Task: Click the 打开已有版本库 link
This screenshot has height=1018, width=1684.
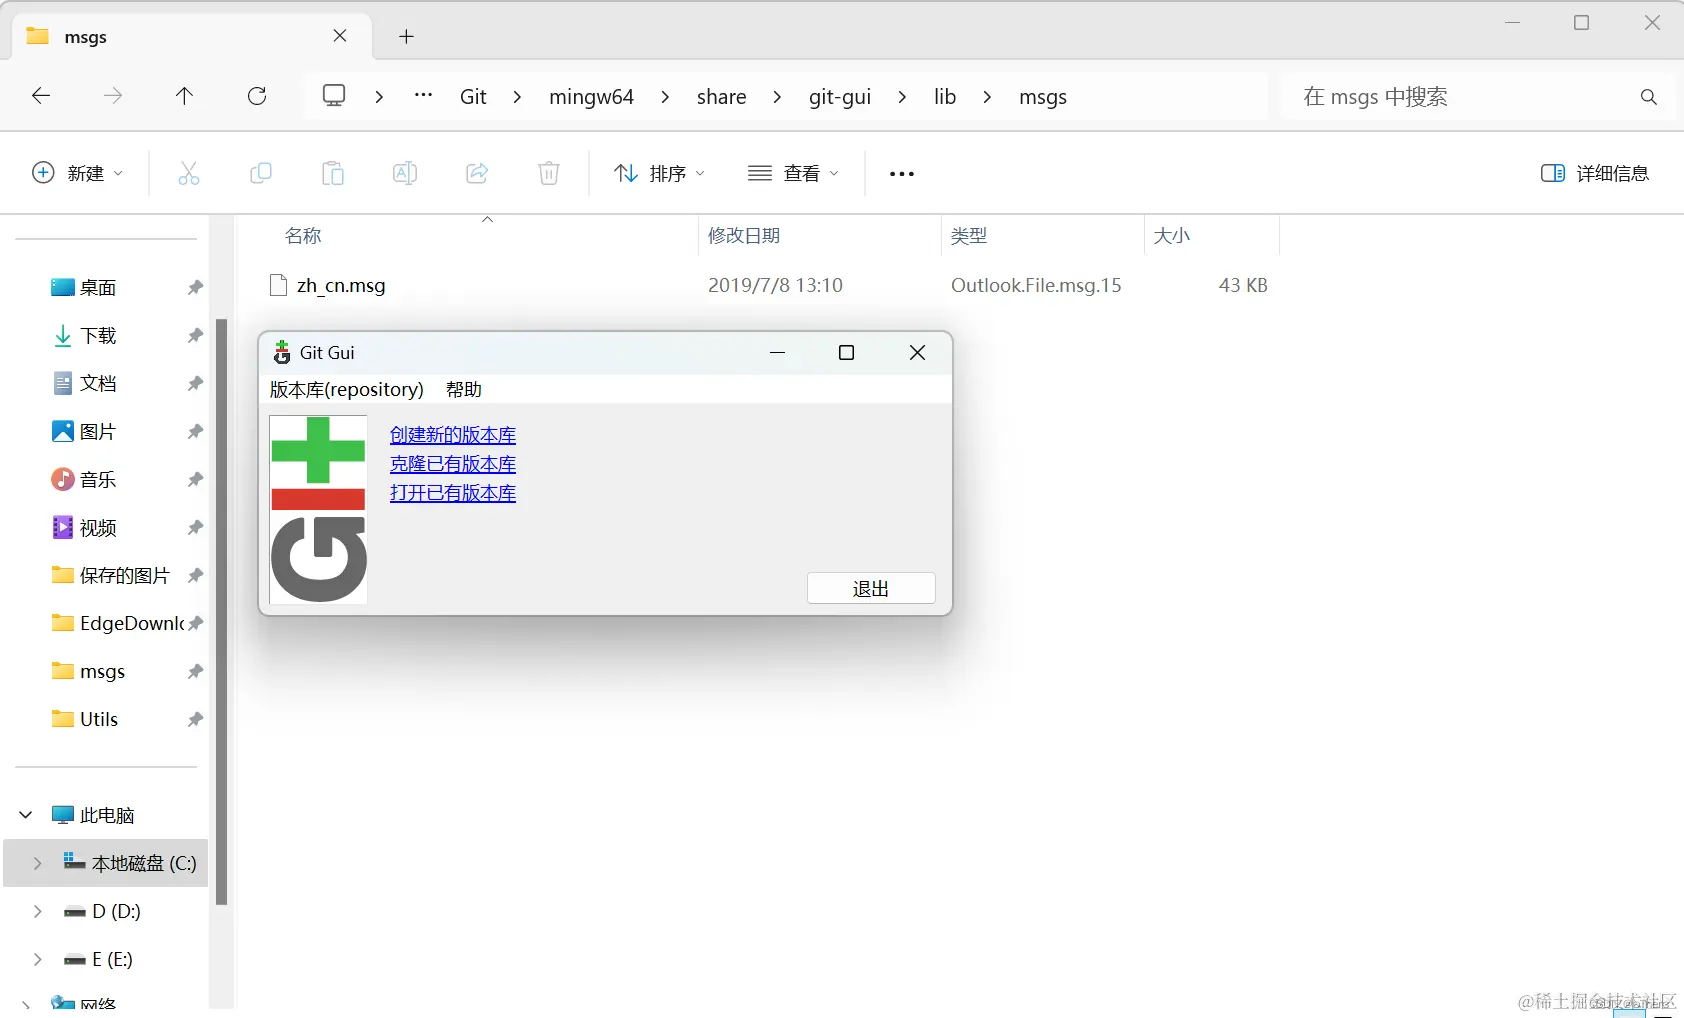Action: point(453,493)
